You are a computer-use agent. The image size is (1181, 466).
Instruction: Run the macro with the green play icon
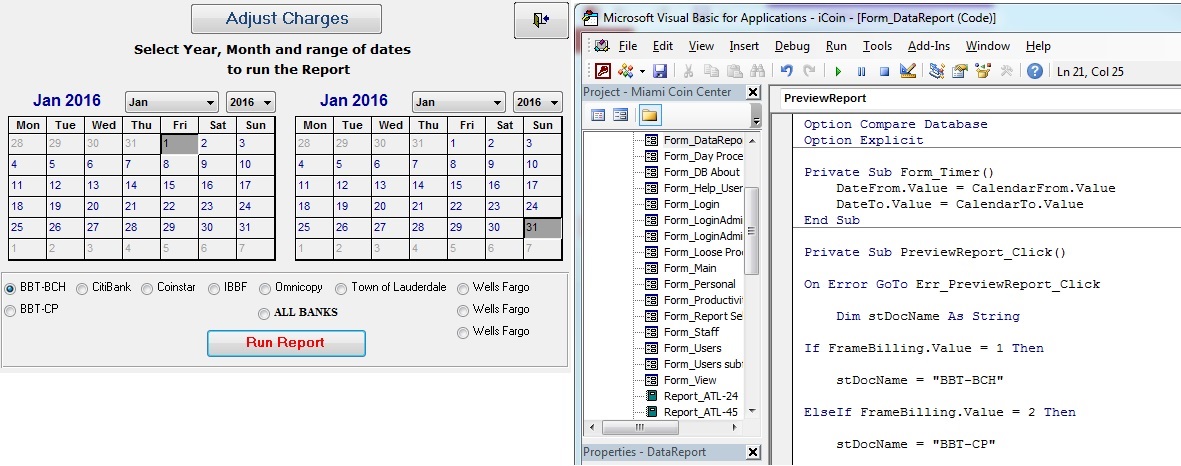coord(838,71)
